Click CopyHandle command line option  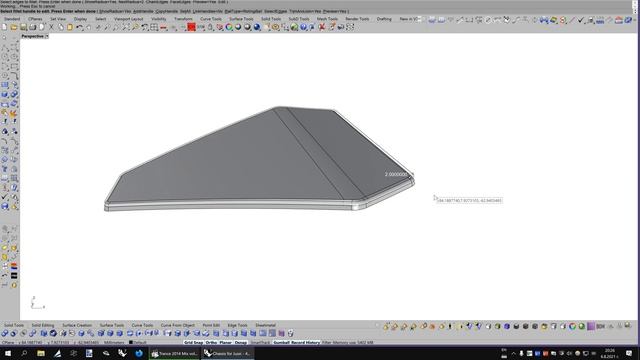point(167,11)
